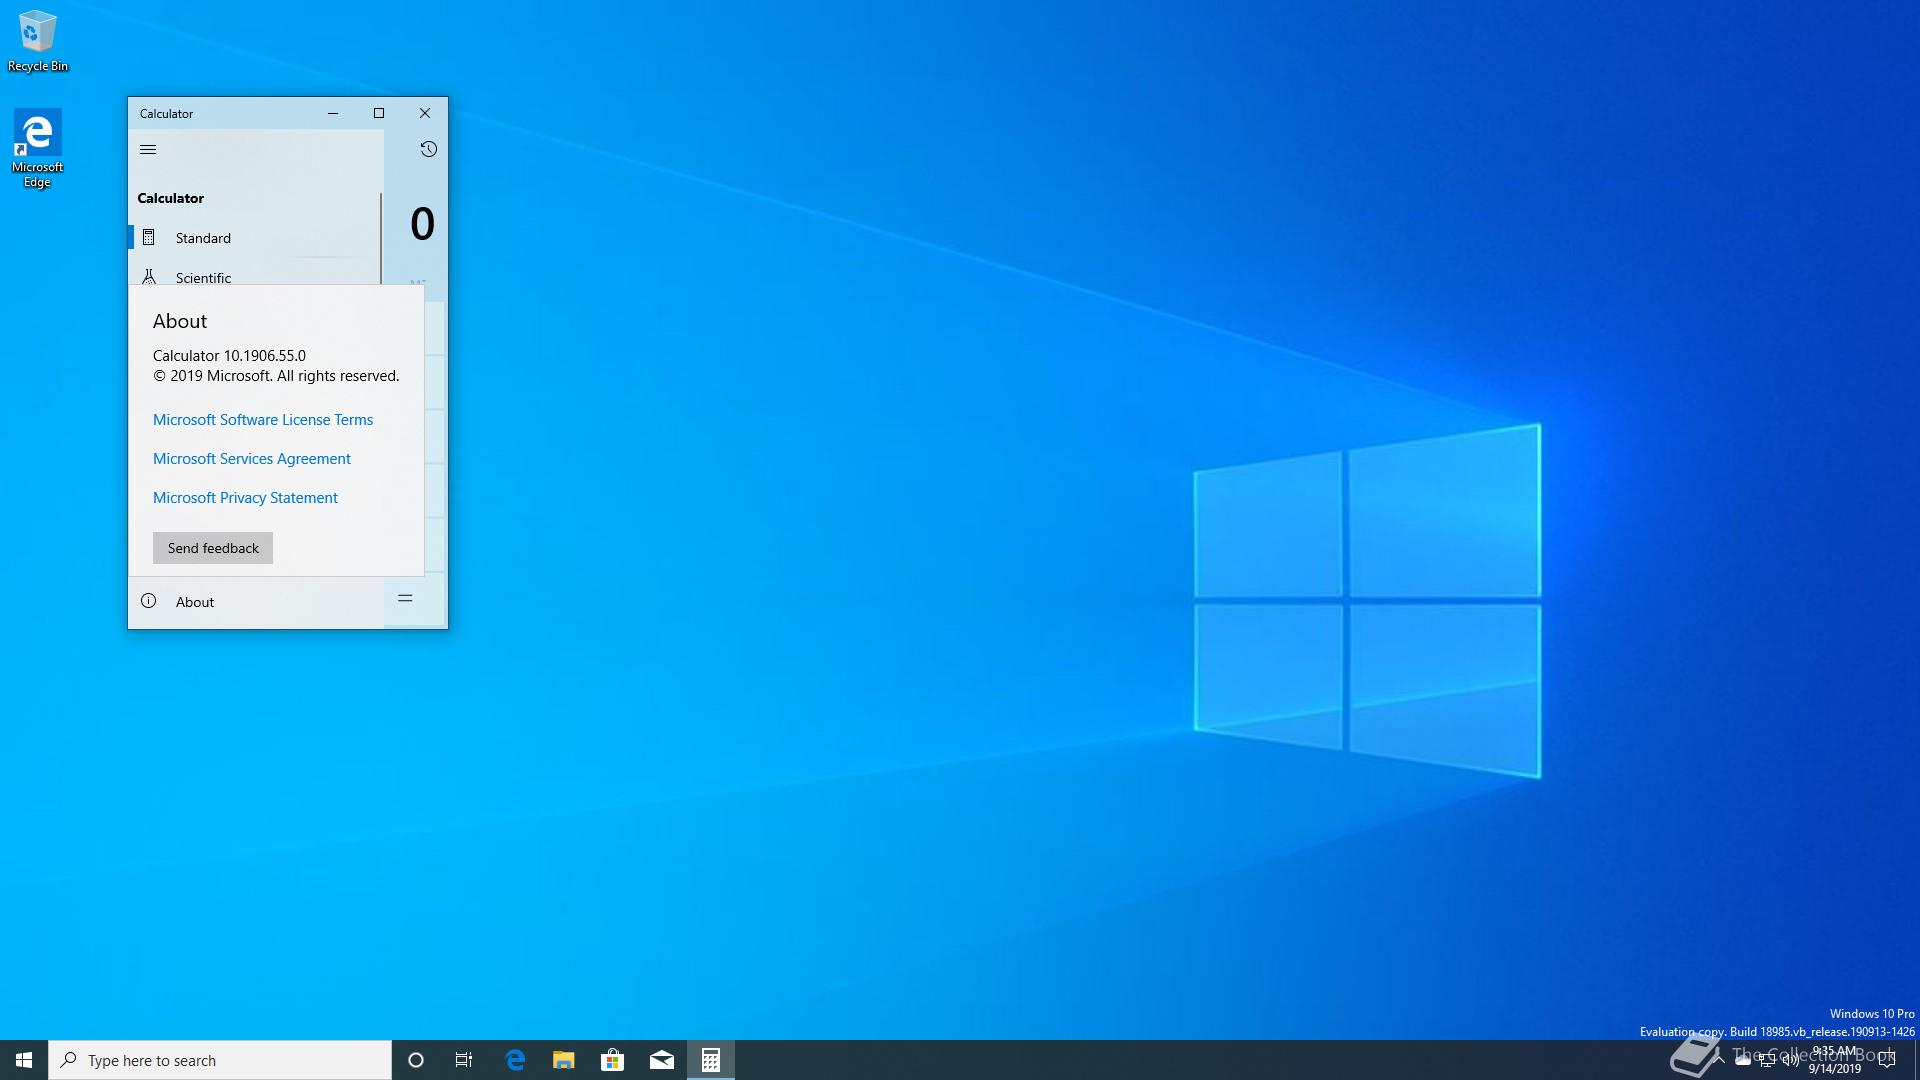Click the navigation pane scrollbar
This screenshot has width=1920, height=1080.
coord(381,238)
